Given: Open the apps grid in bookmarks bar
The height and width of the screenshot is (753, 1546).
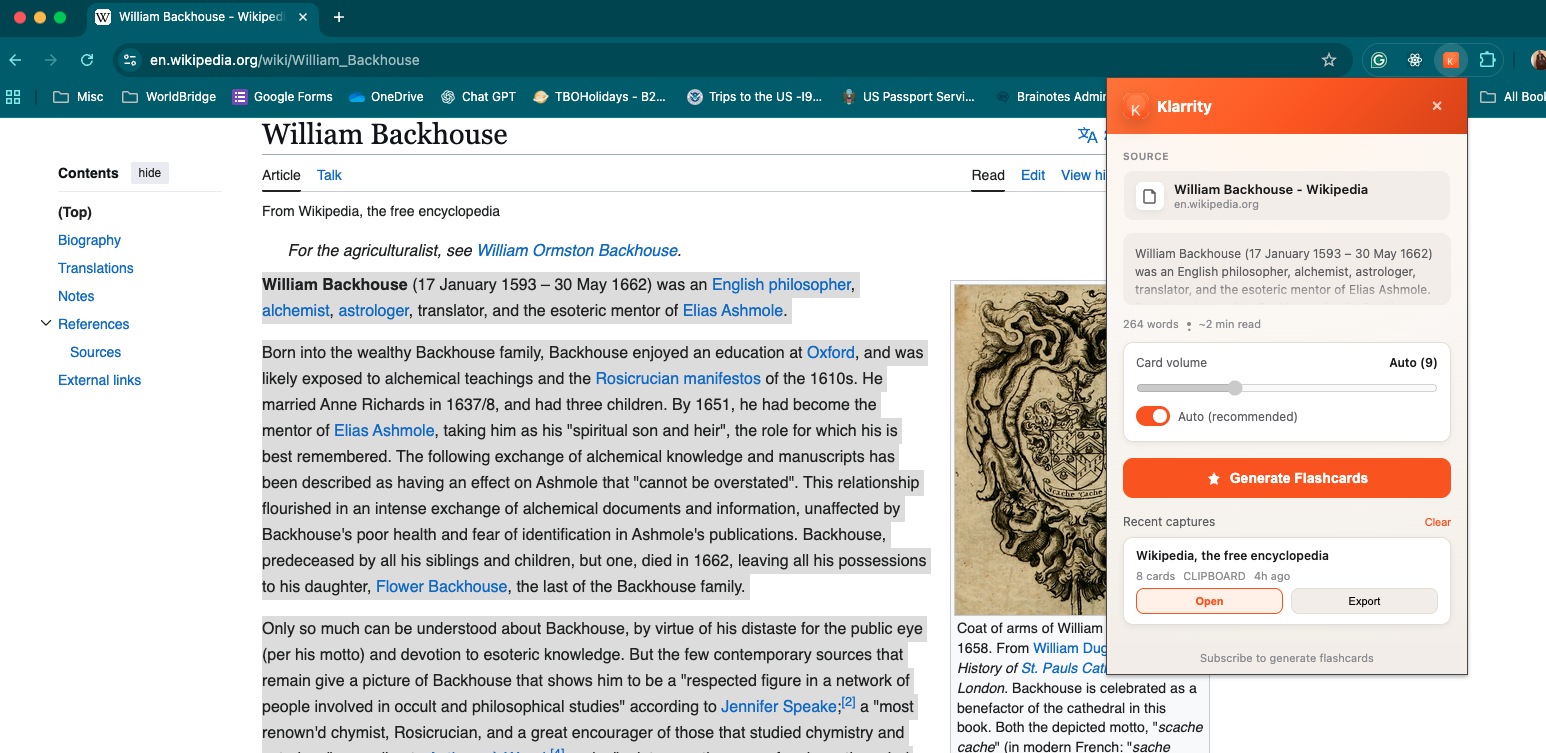Looking at the screenshot, I should [x=13, y=97].
